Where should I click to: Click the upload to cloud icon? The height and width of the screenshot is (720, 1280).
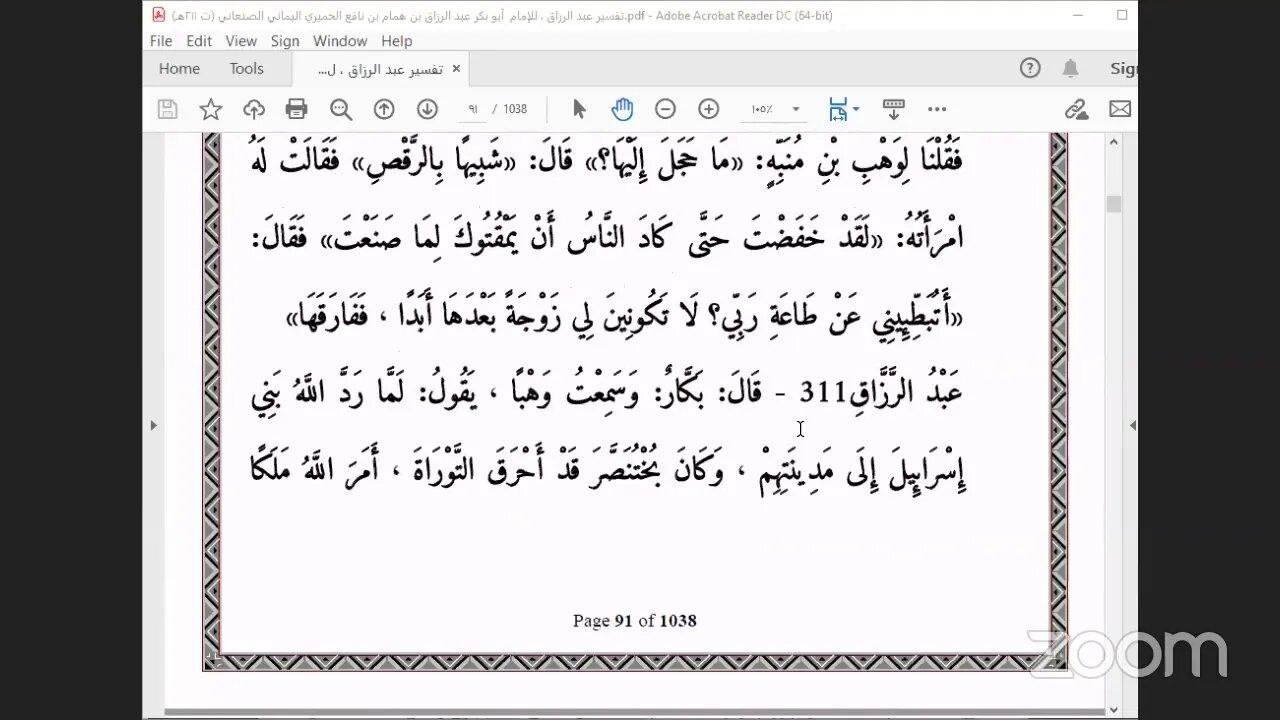(254, 110)
